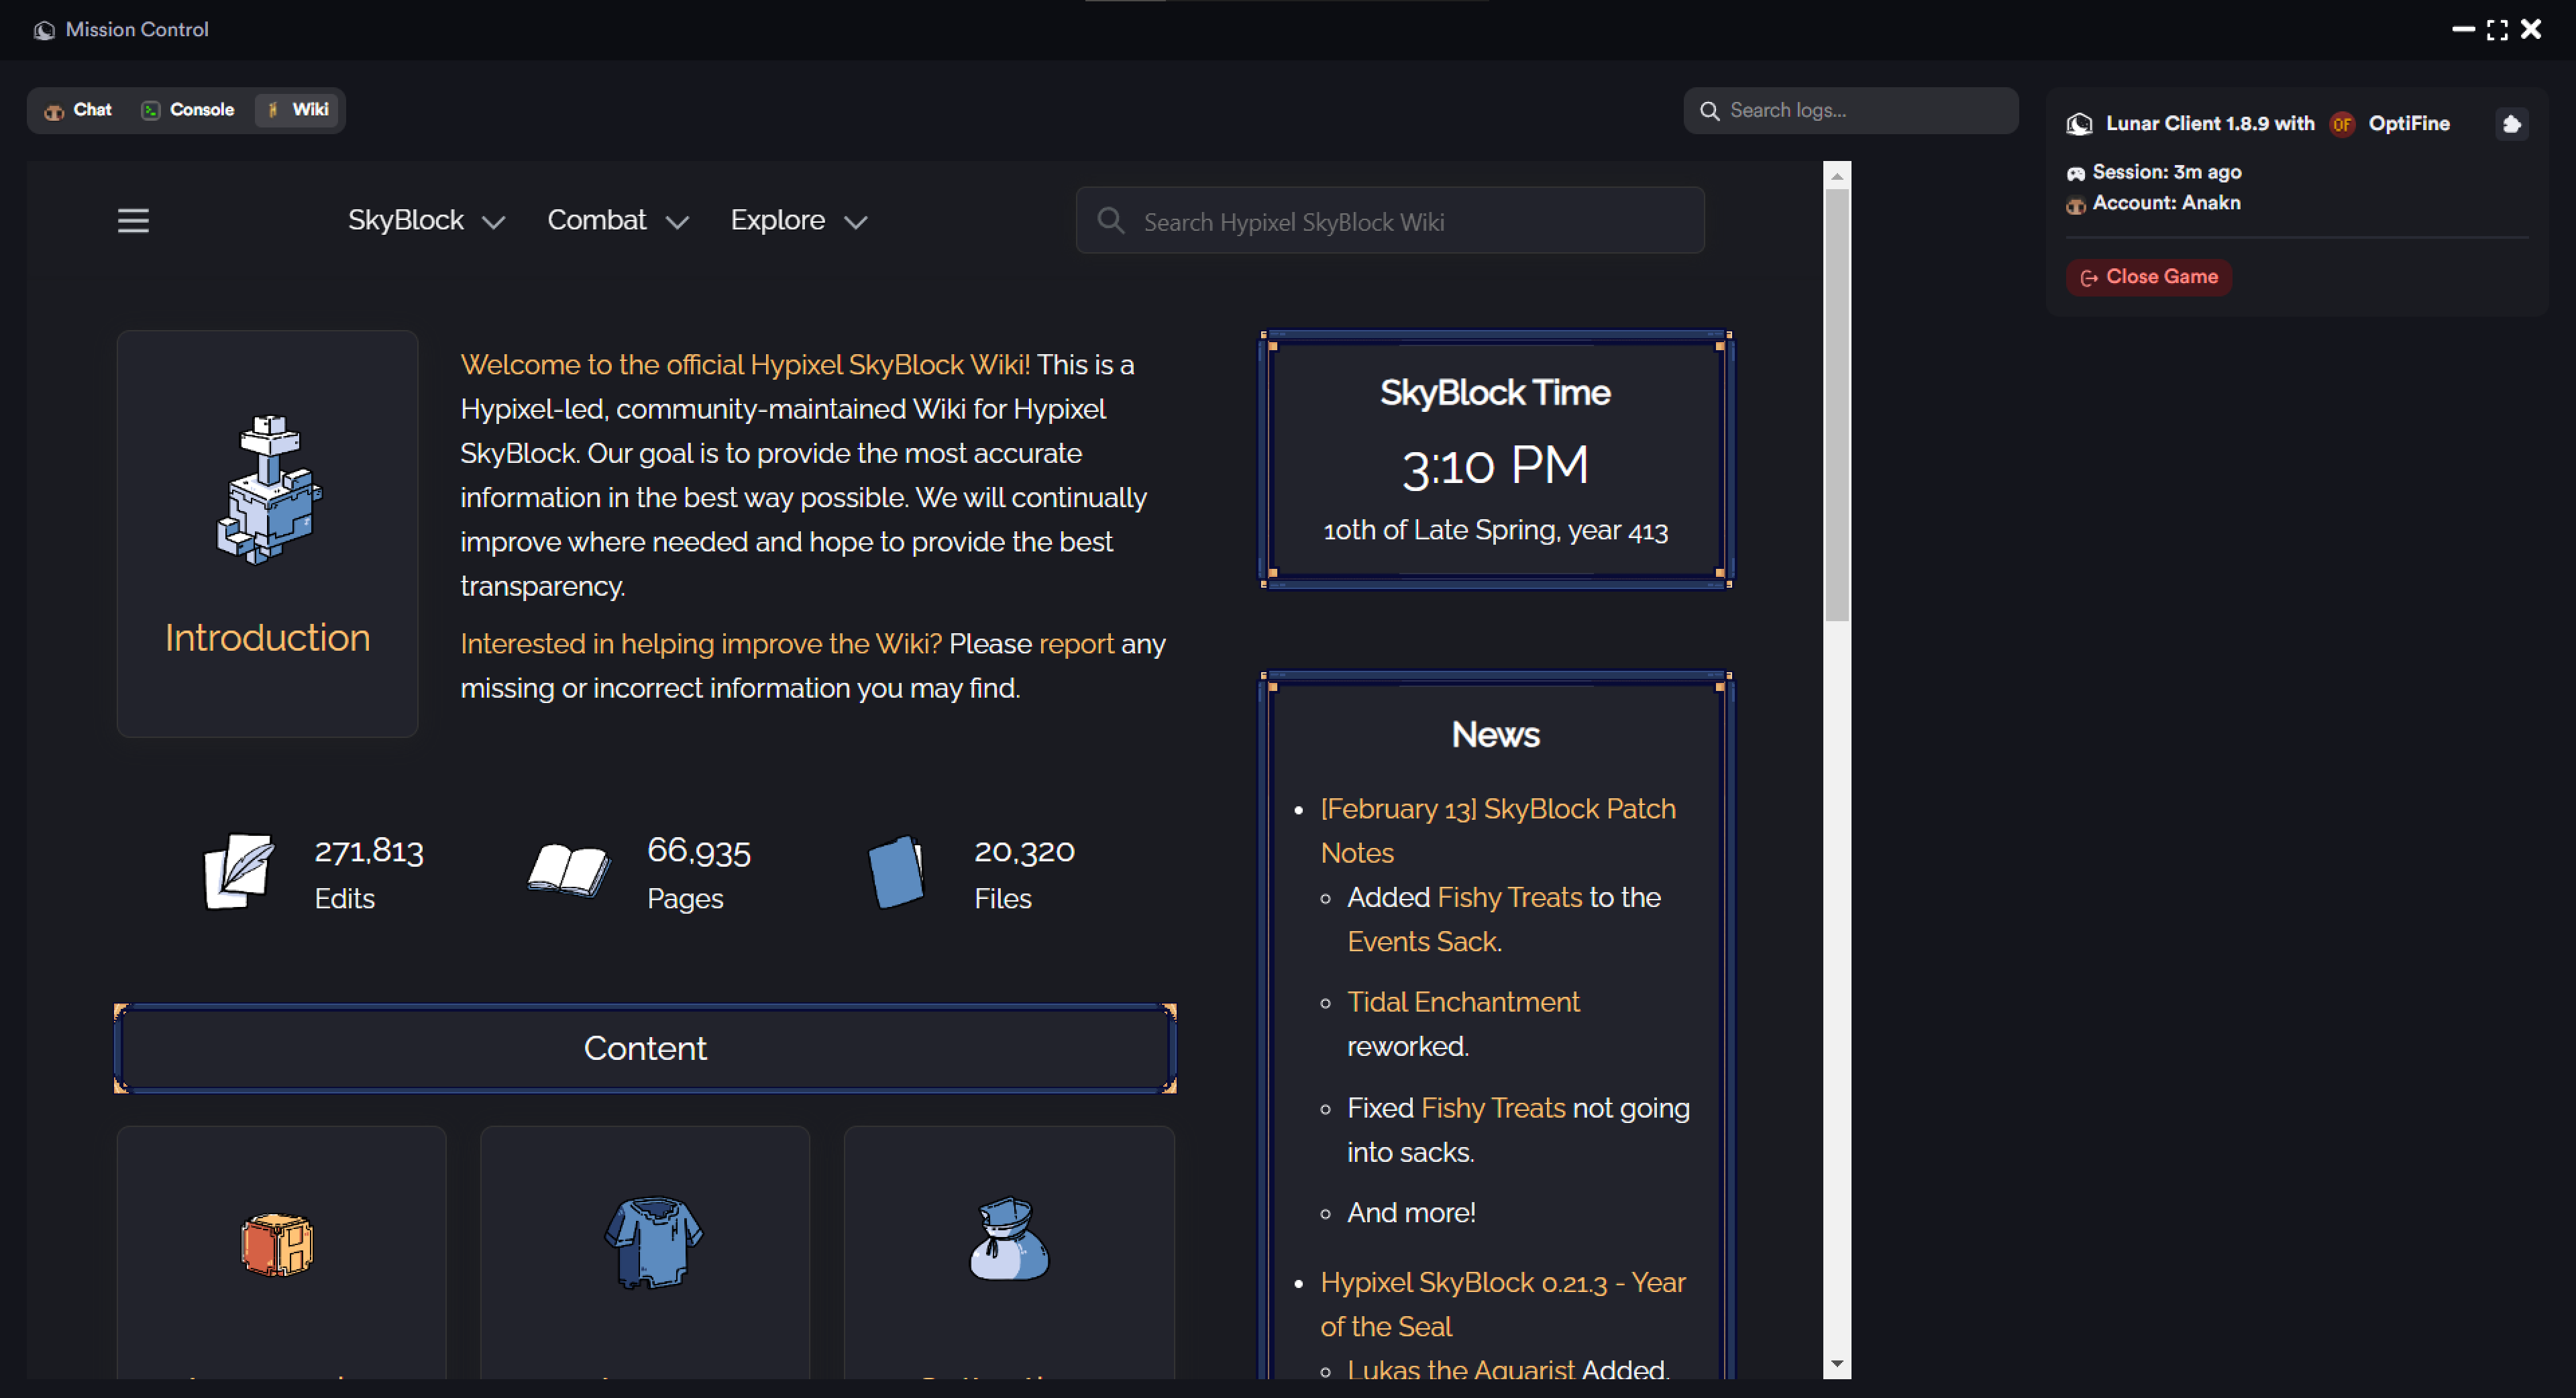The width and height of the screenshot is (2576, 1398).
Task: Focus the Search logs field
Action: pos(1851,111)
